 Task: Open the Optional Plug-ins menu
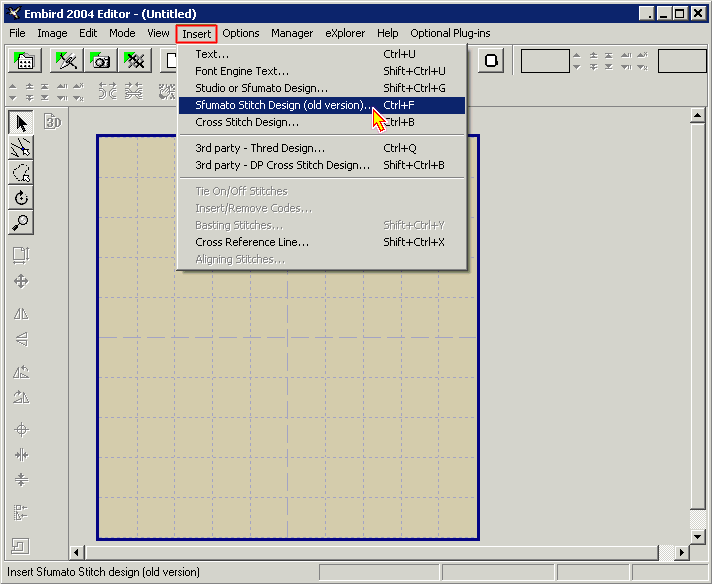click(x=450, y=33)
